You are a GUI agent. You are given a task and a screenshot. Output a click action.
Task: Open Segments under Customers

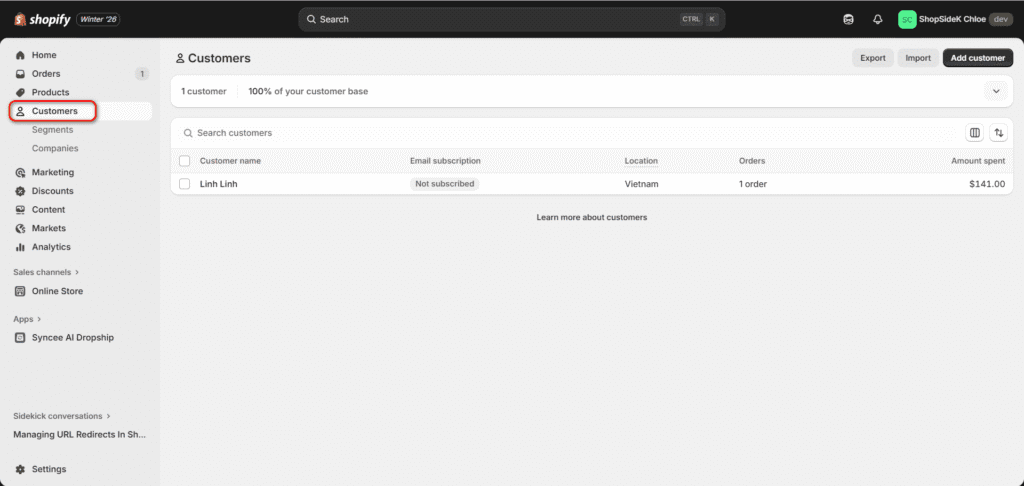[52, 130]
